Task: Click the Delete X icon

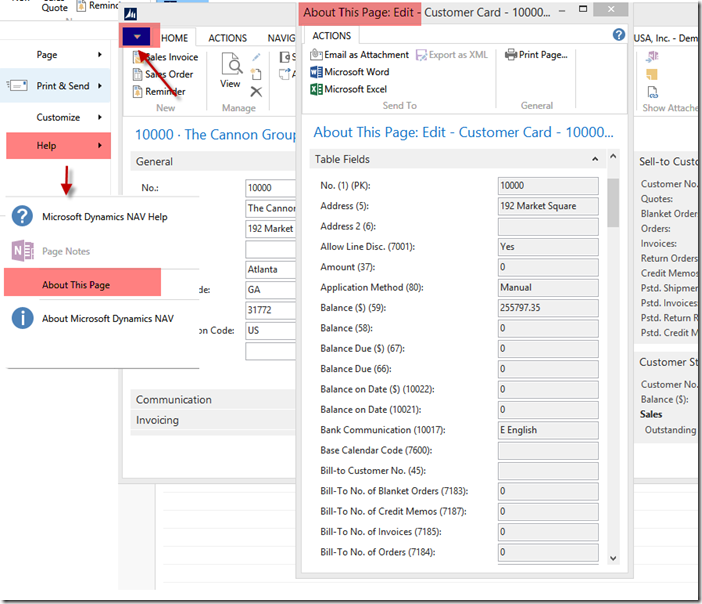Action: click(x=256, y=92)
